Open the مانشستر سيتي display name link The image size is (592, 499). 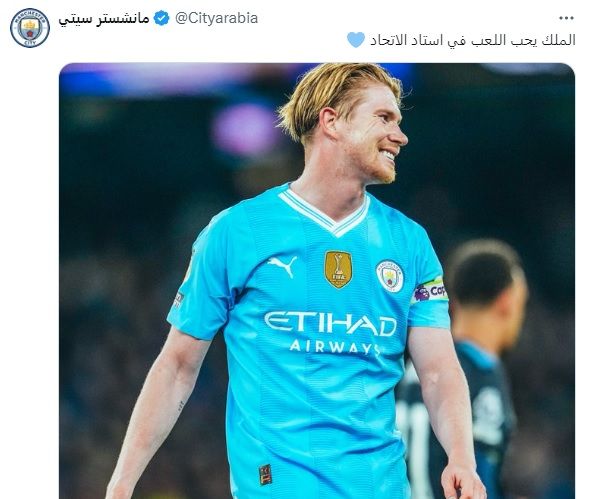click(104, 18)
